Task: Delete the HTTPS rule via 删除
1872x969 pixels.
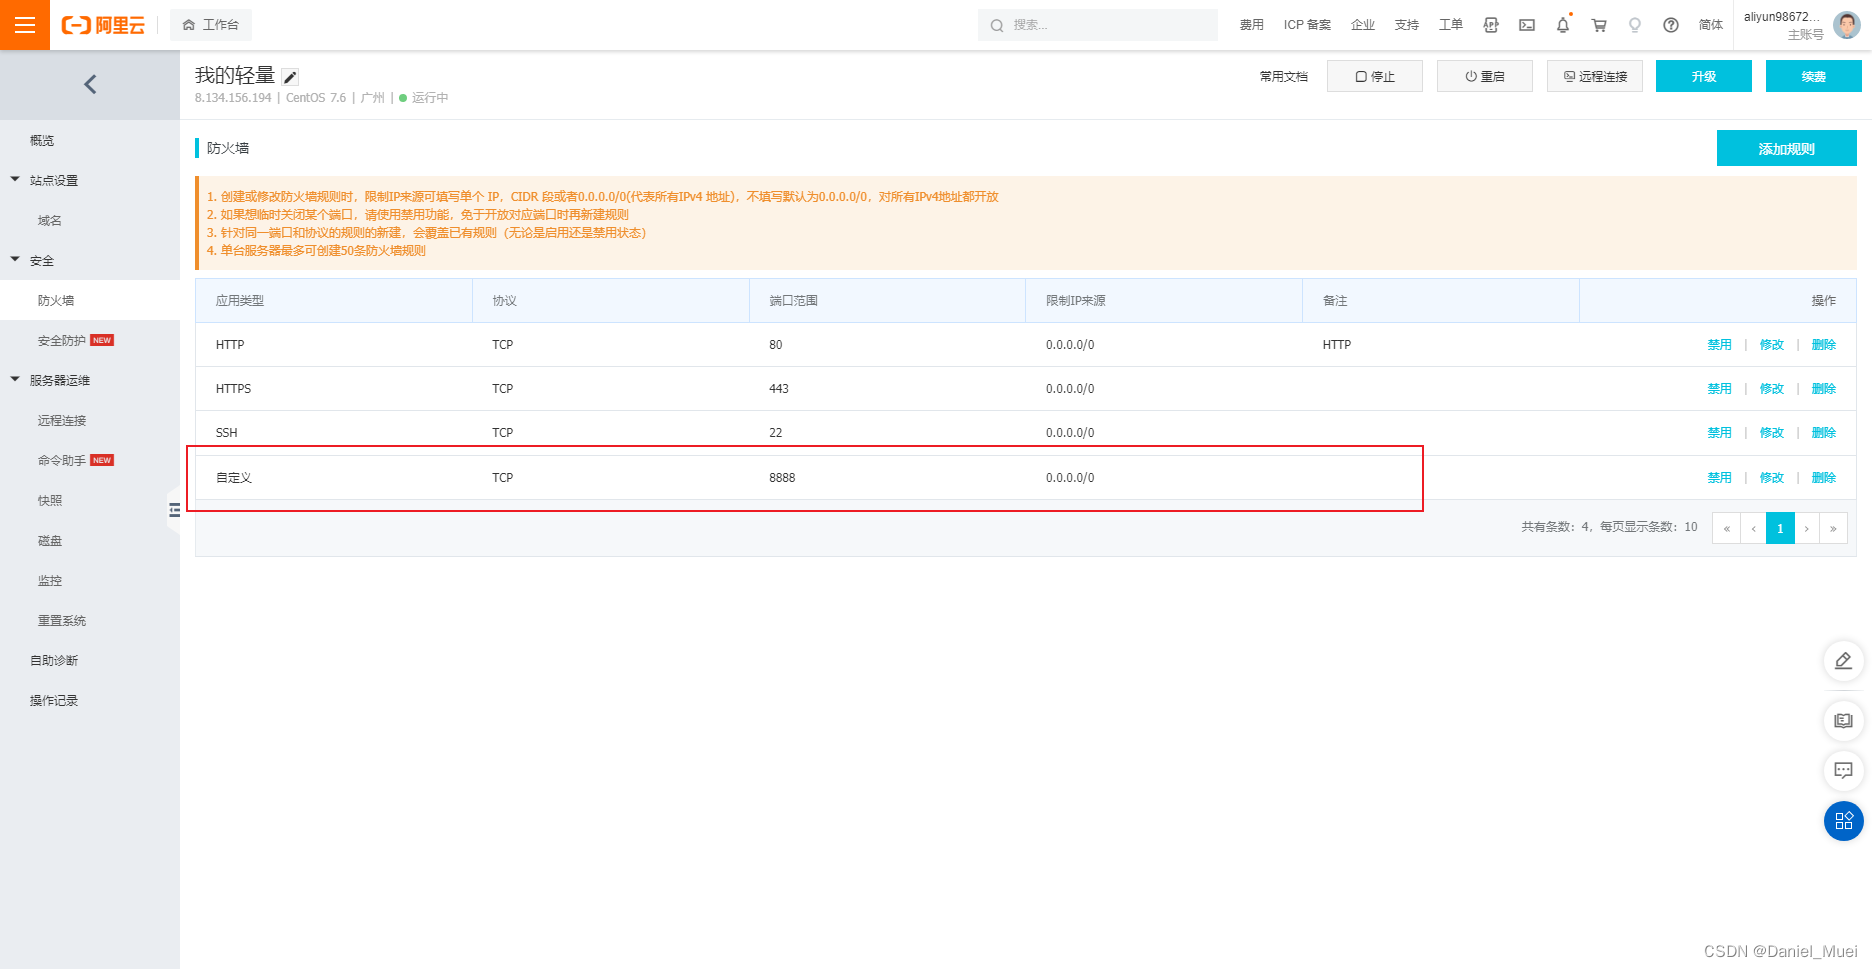Action: pyautogui.click(x=1823, y=388)
